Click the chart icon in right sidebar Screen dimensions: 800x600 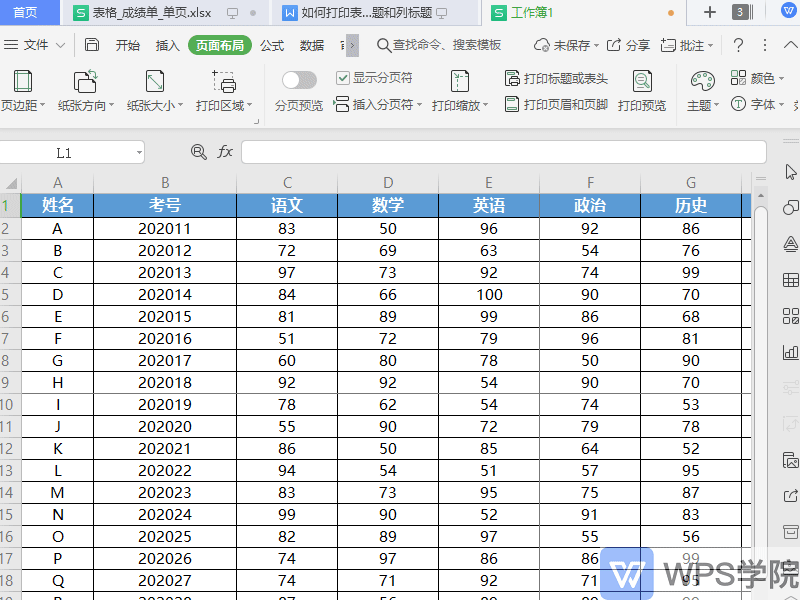(790, 352)
